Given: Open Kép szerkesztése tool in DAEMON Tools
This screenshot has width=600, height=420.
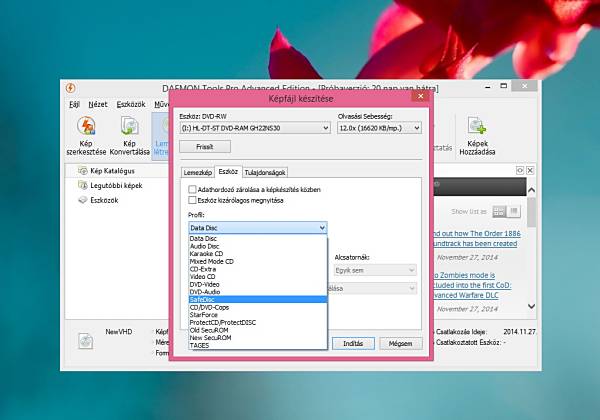Looking at the screenshot, I should click(x=86, y=136).
